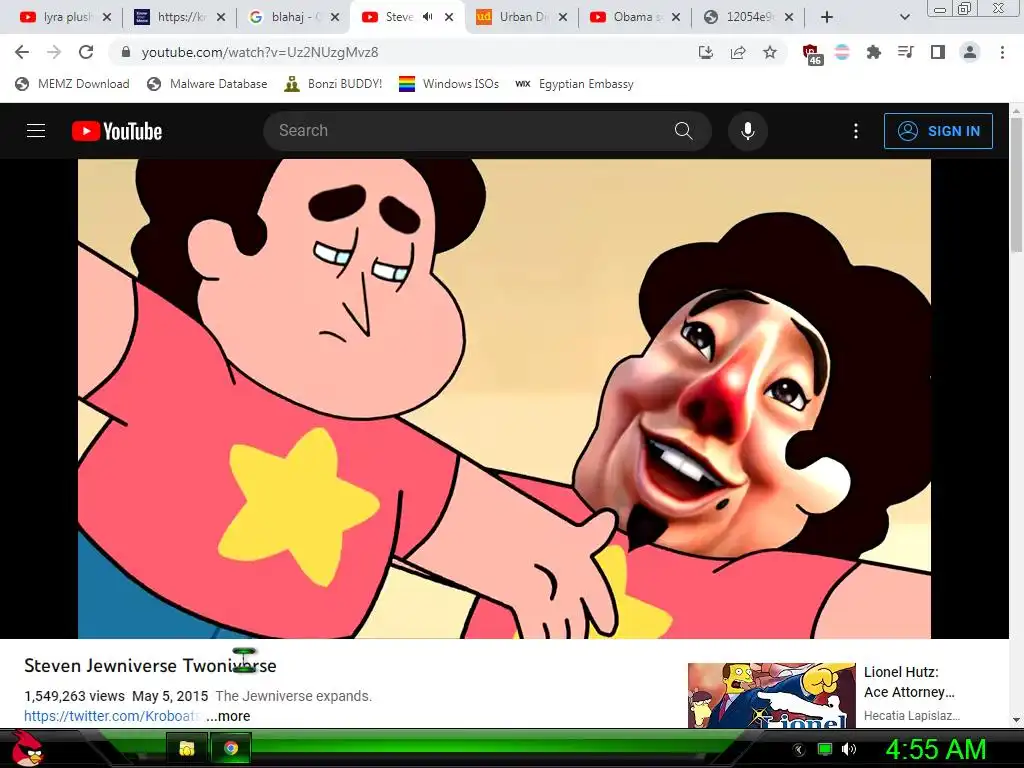Bookmark this page with the star icon
Screen dimensions: 1024x768
[770, 52]
